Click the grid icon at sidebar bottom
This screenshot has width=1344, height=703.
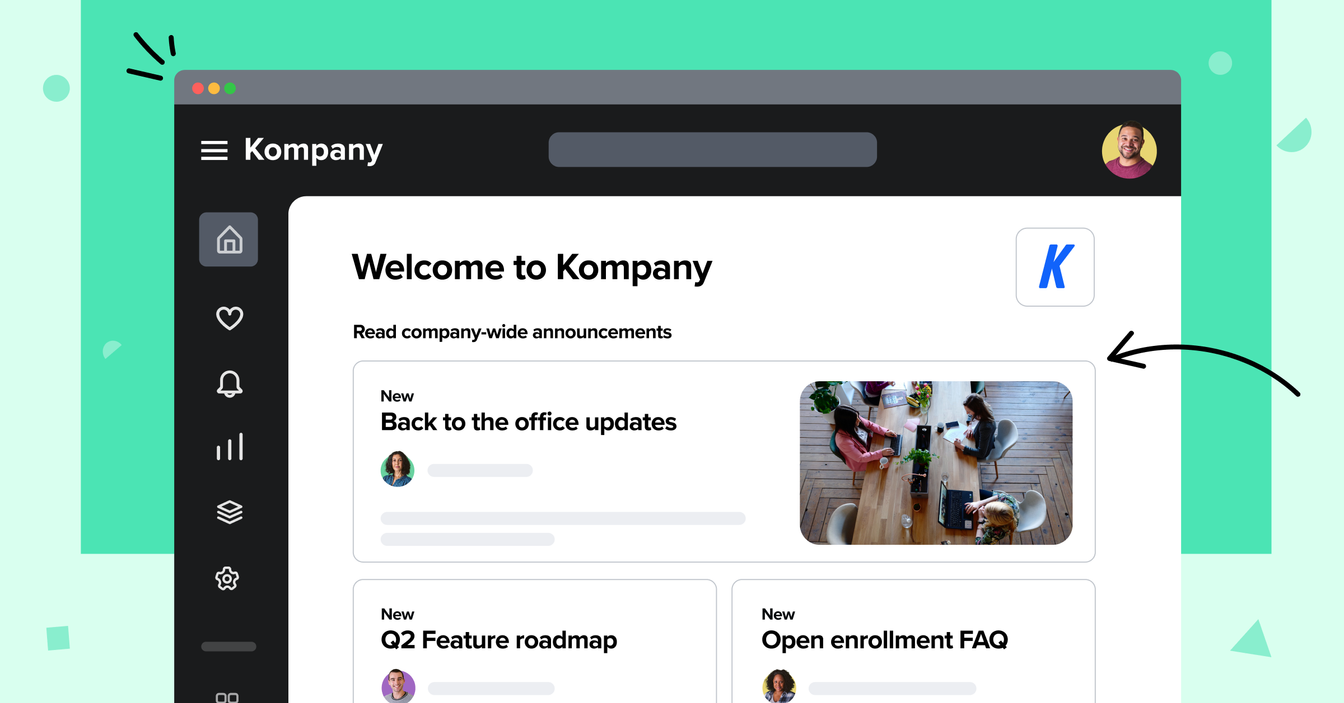tap(227, 697)
